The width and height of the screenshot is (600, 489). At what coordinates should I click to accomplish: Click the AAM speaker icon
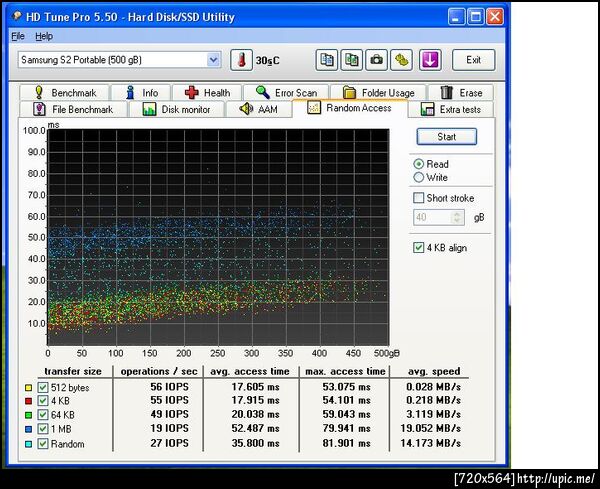tap(246, 109)
